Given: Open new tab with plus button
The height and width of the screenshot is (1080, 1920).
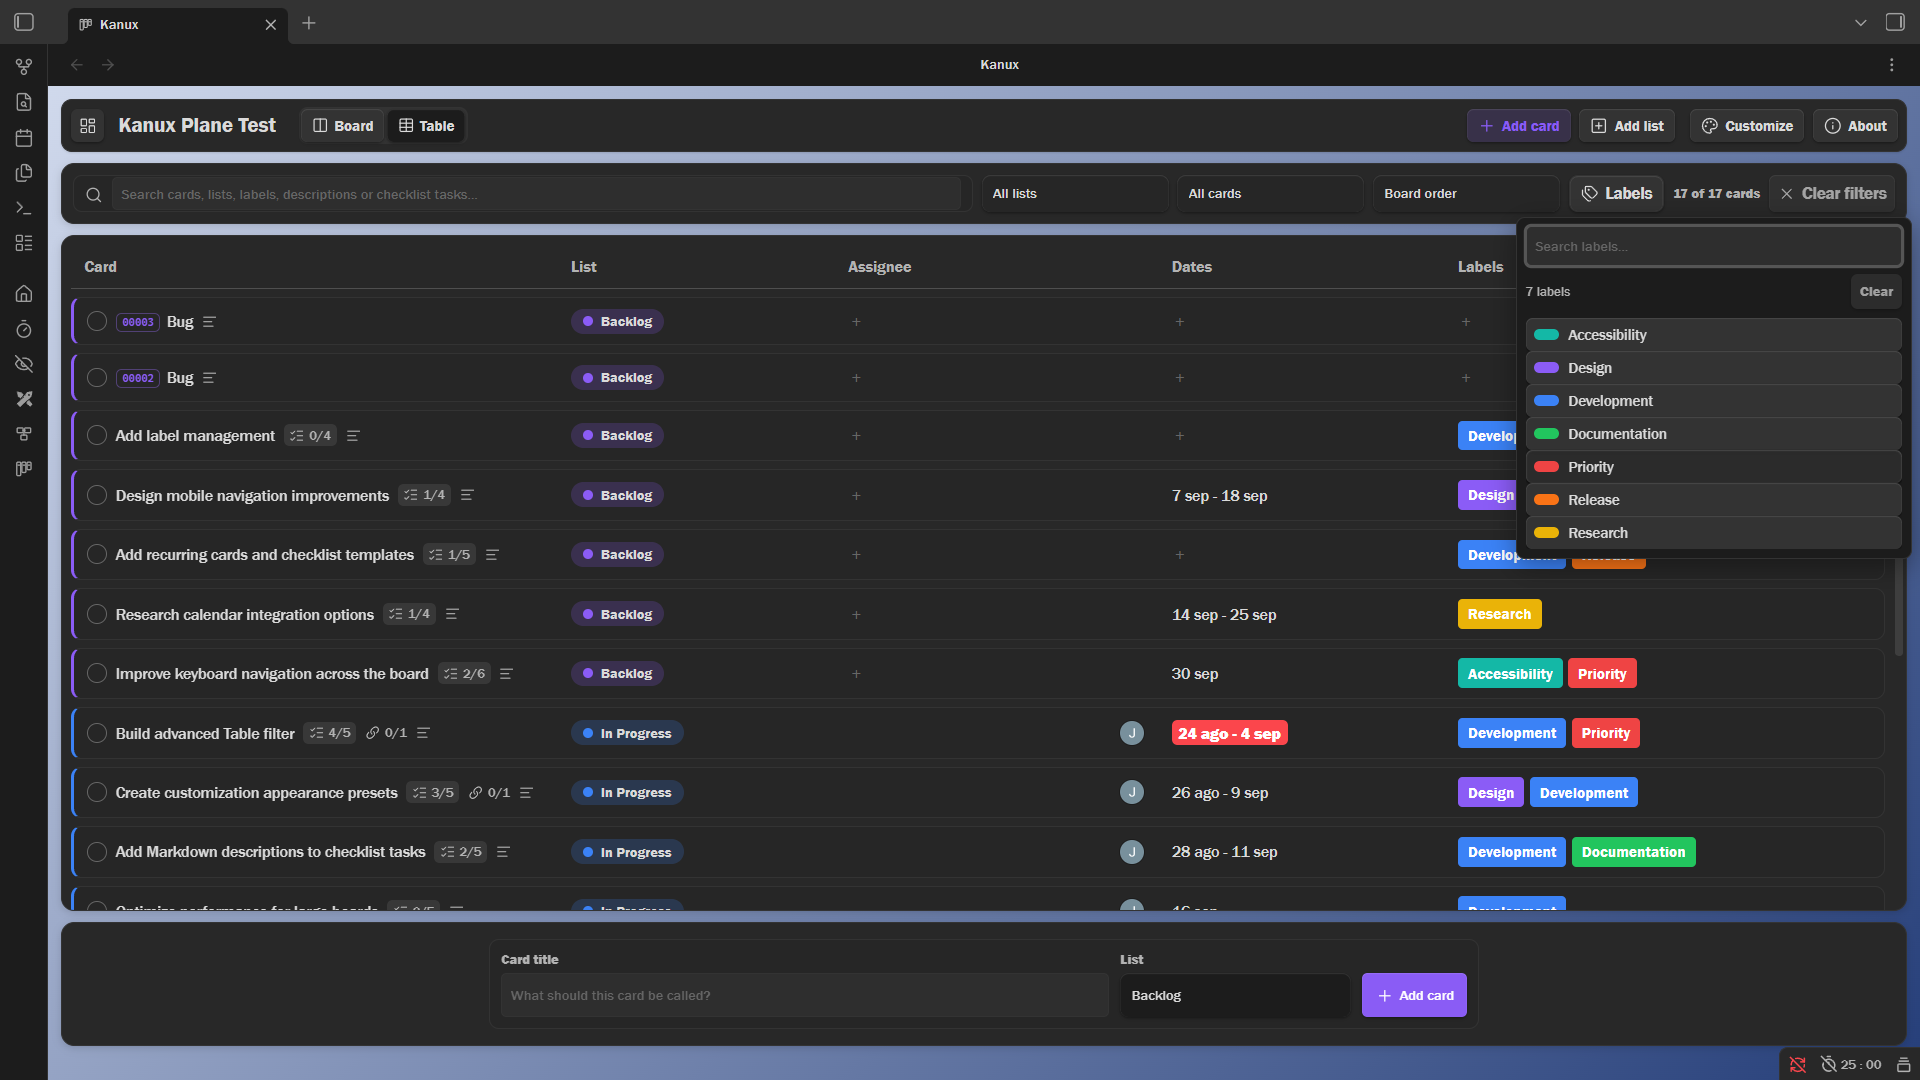Looking at the screenshot, I should 309,23.
